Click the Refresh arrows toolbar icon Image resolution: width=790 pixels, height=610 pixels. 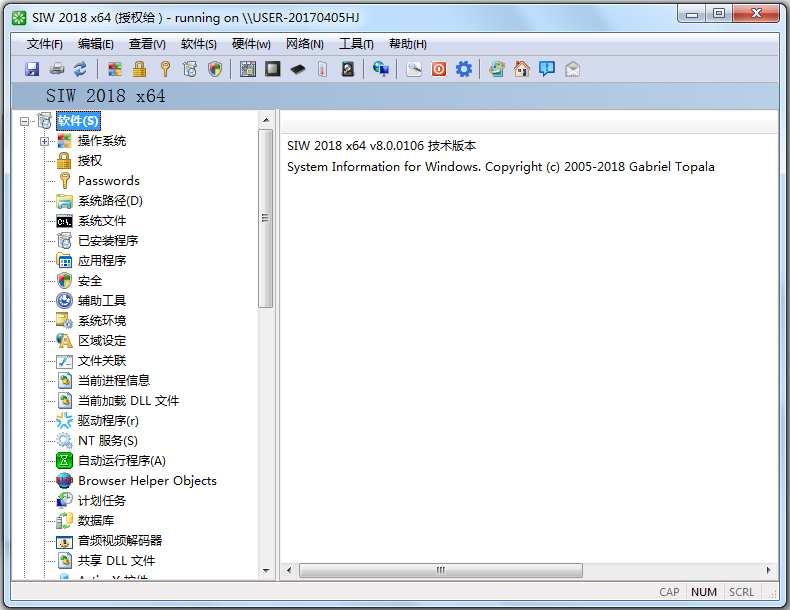(x=80, y=69)
